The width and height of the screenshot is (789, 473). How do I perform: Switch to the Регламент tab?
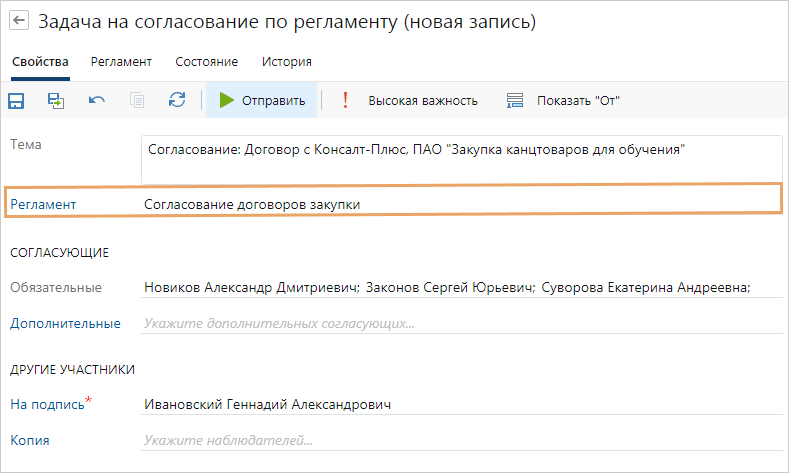click(121, 62)
